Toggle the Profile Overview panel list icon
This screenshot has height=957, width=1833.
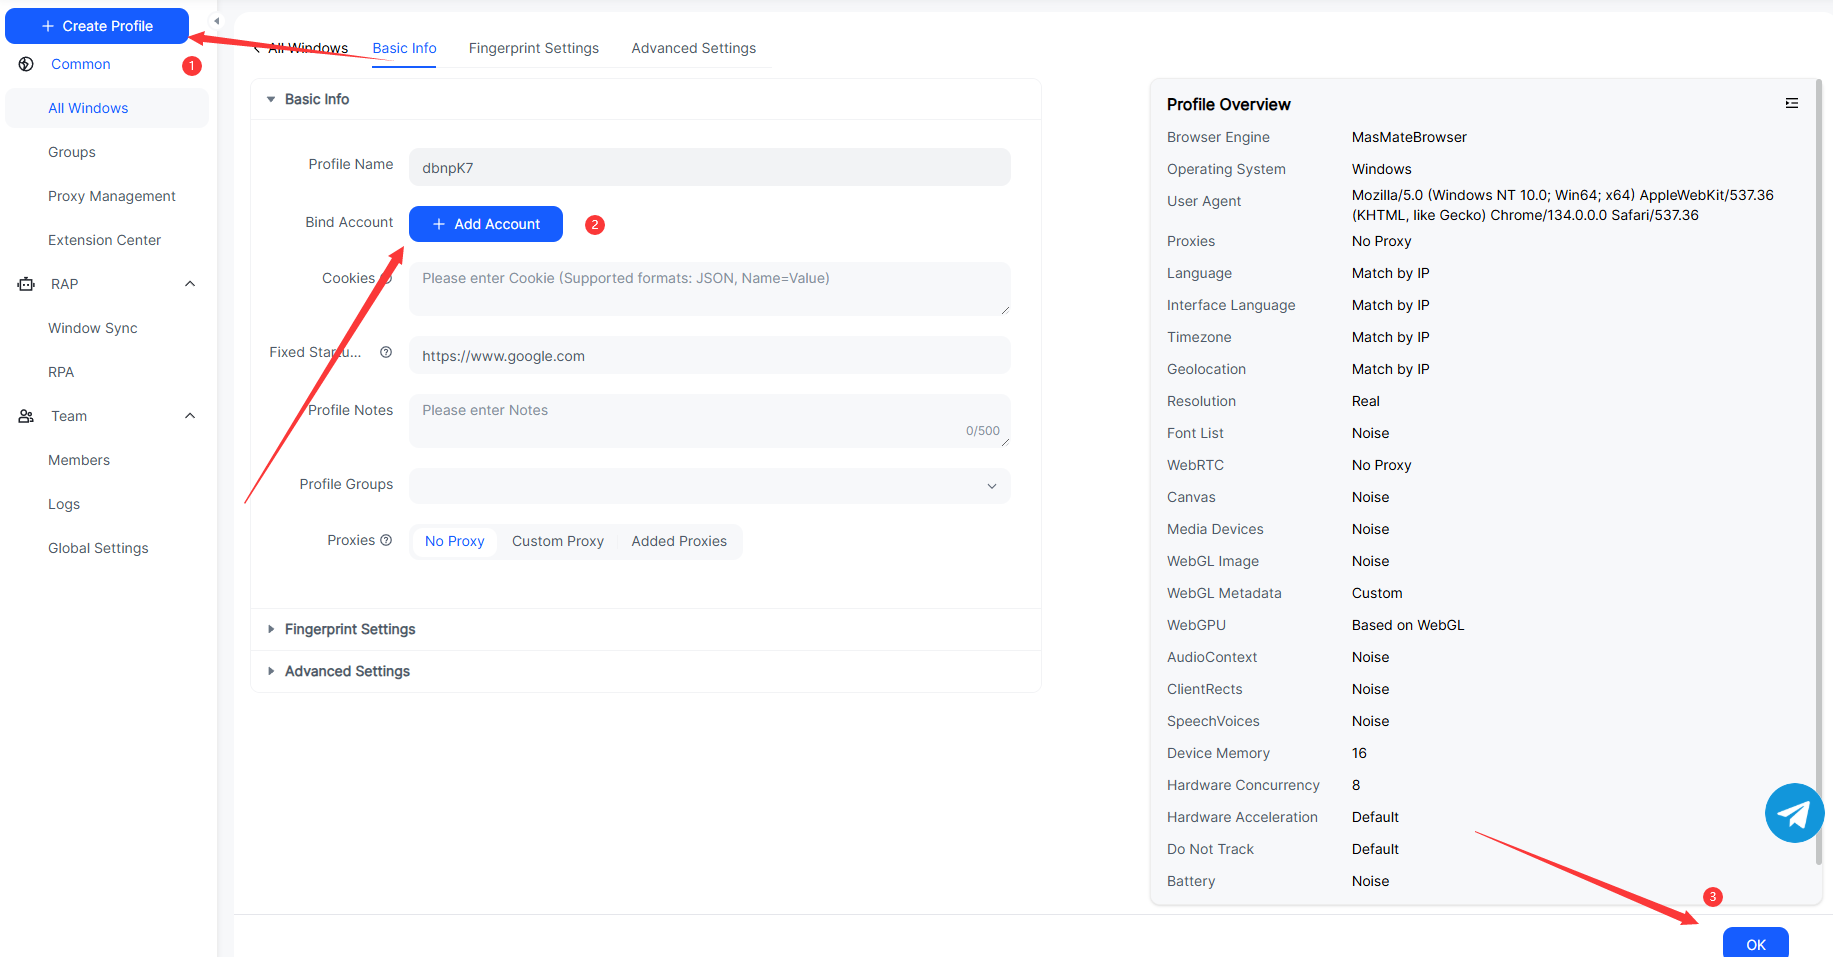(x=1791, y=103)
